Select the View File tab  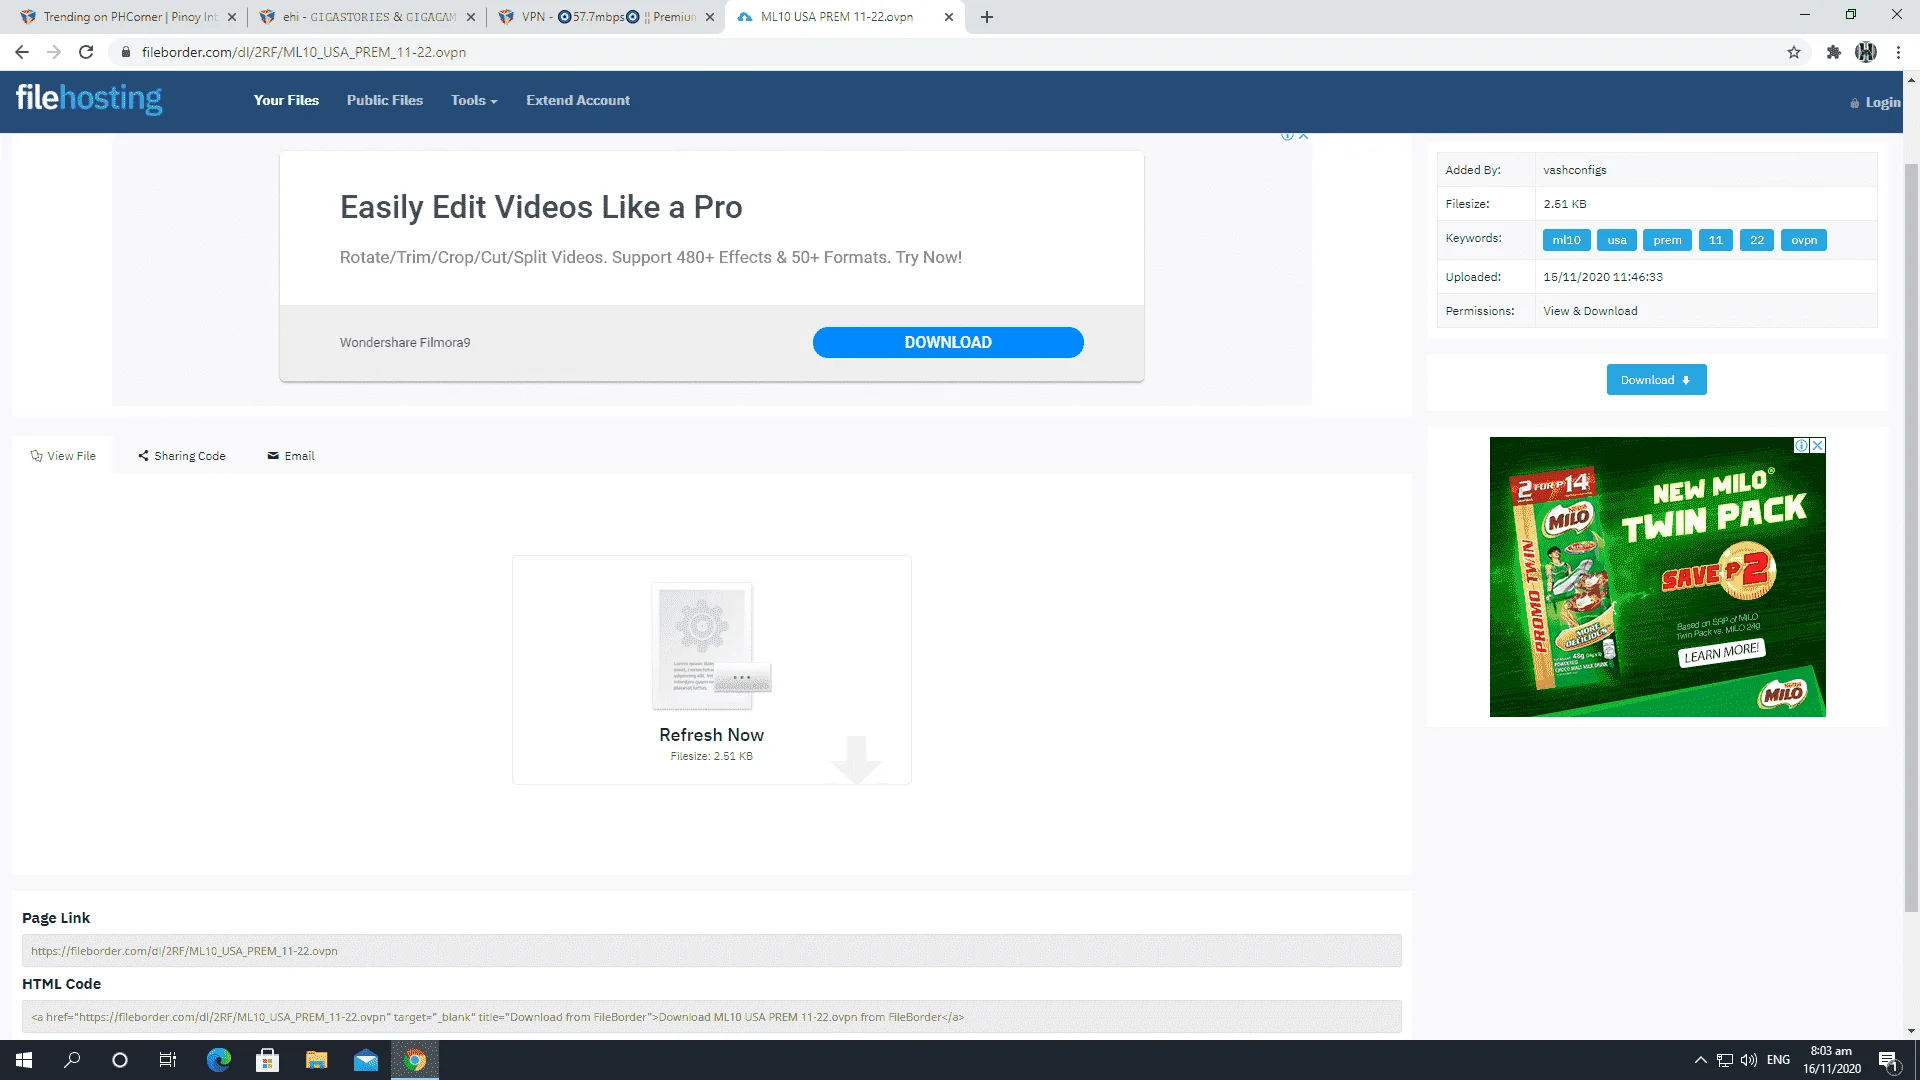pos(63,456)
